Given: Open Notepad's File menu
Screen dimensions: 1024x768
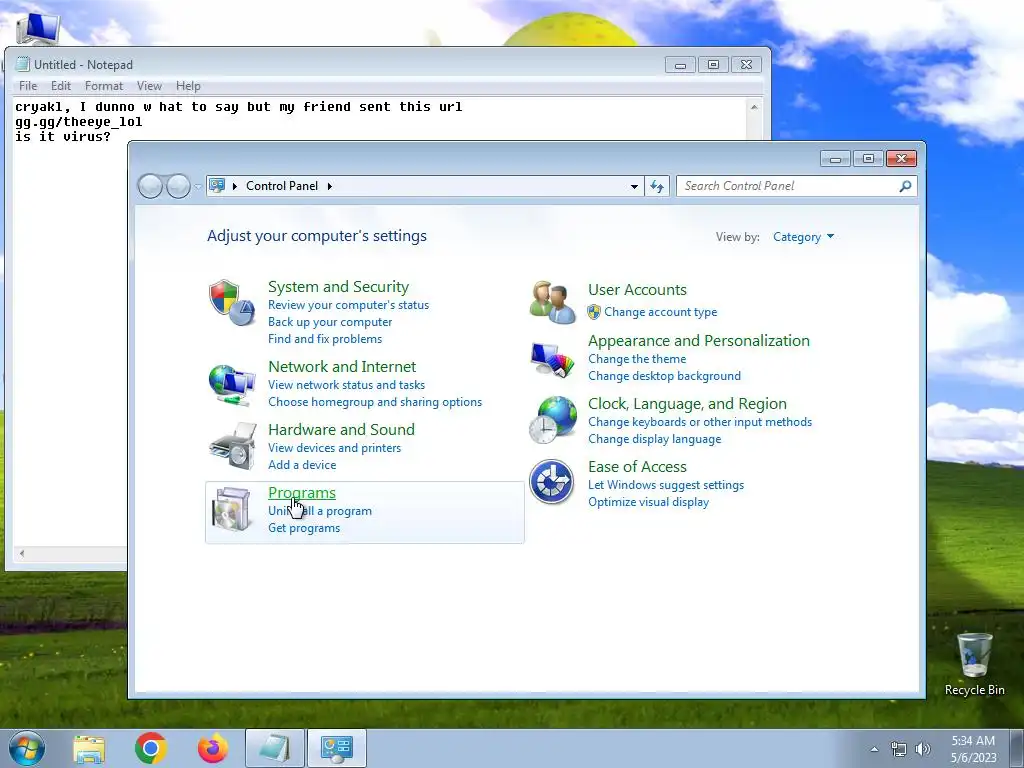Looking at the screenshot, I should (28, 86).
